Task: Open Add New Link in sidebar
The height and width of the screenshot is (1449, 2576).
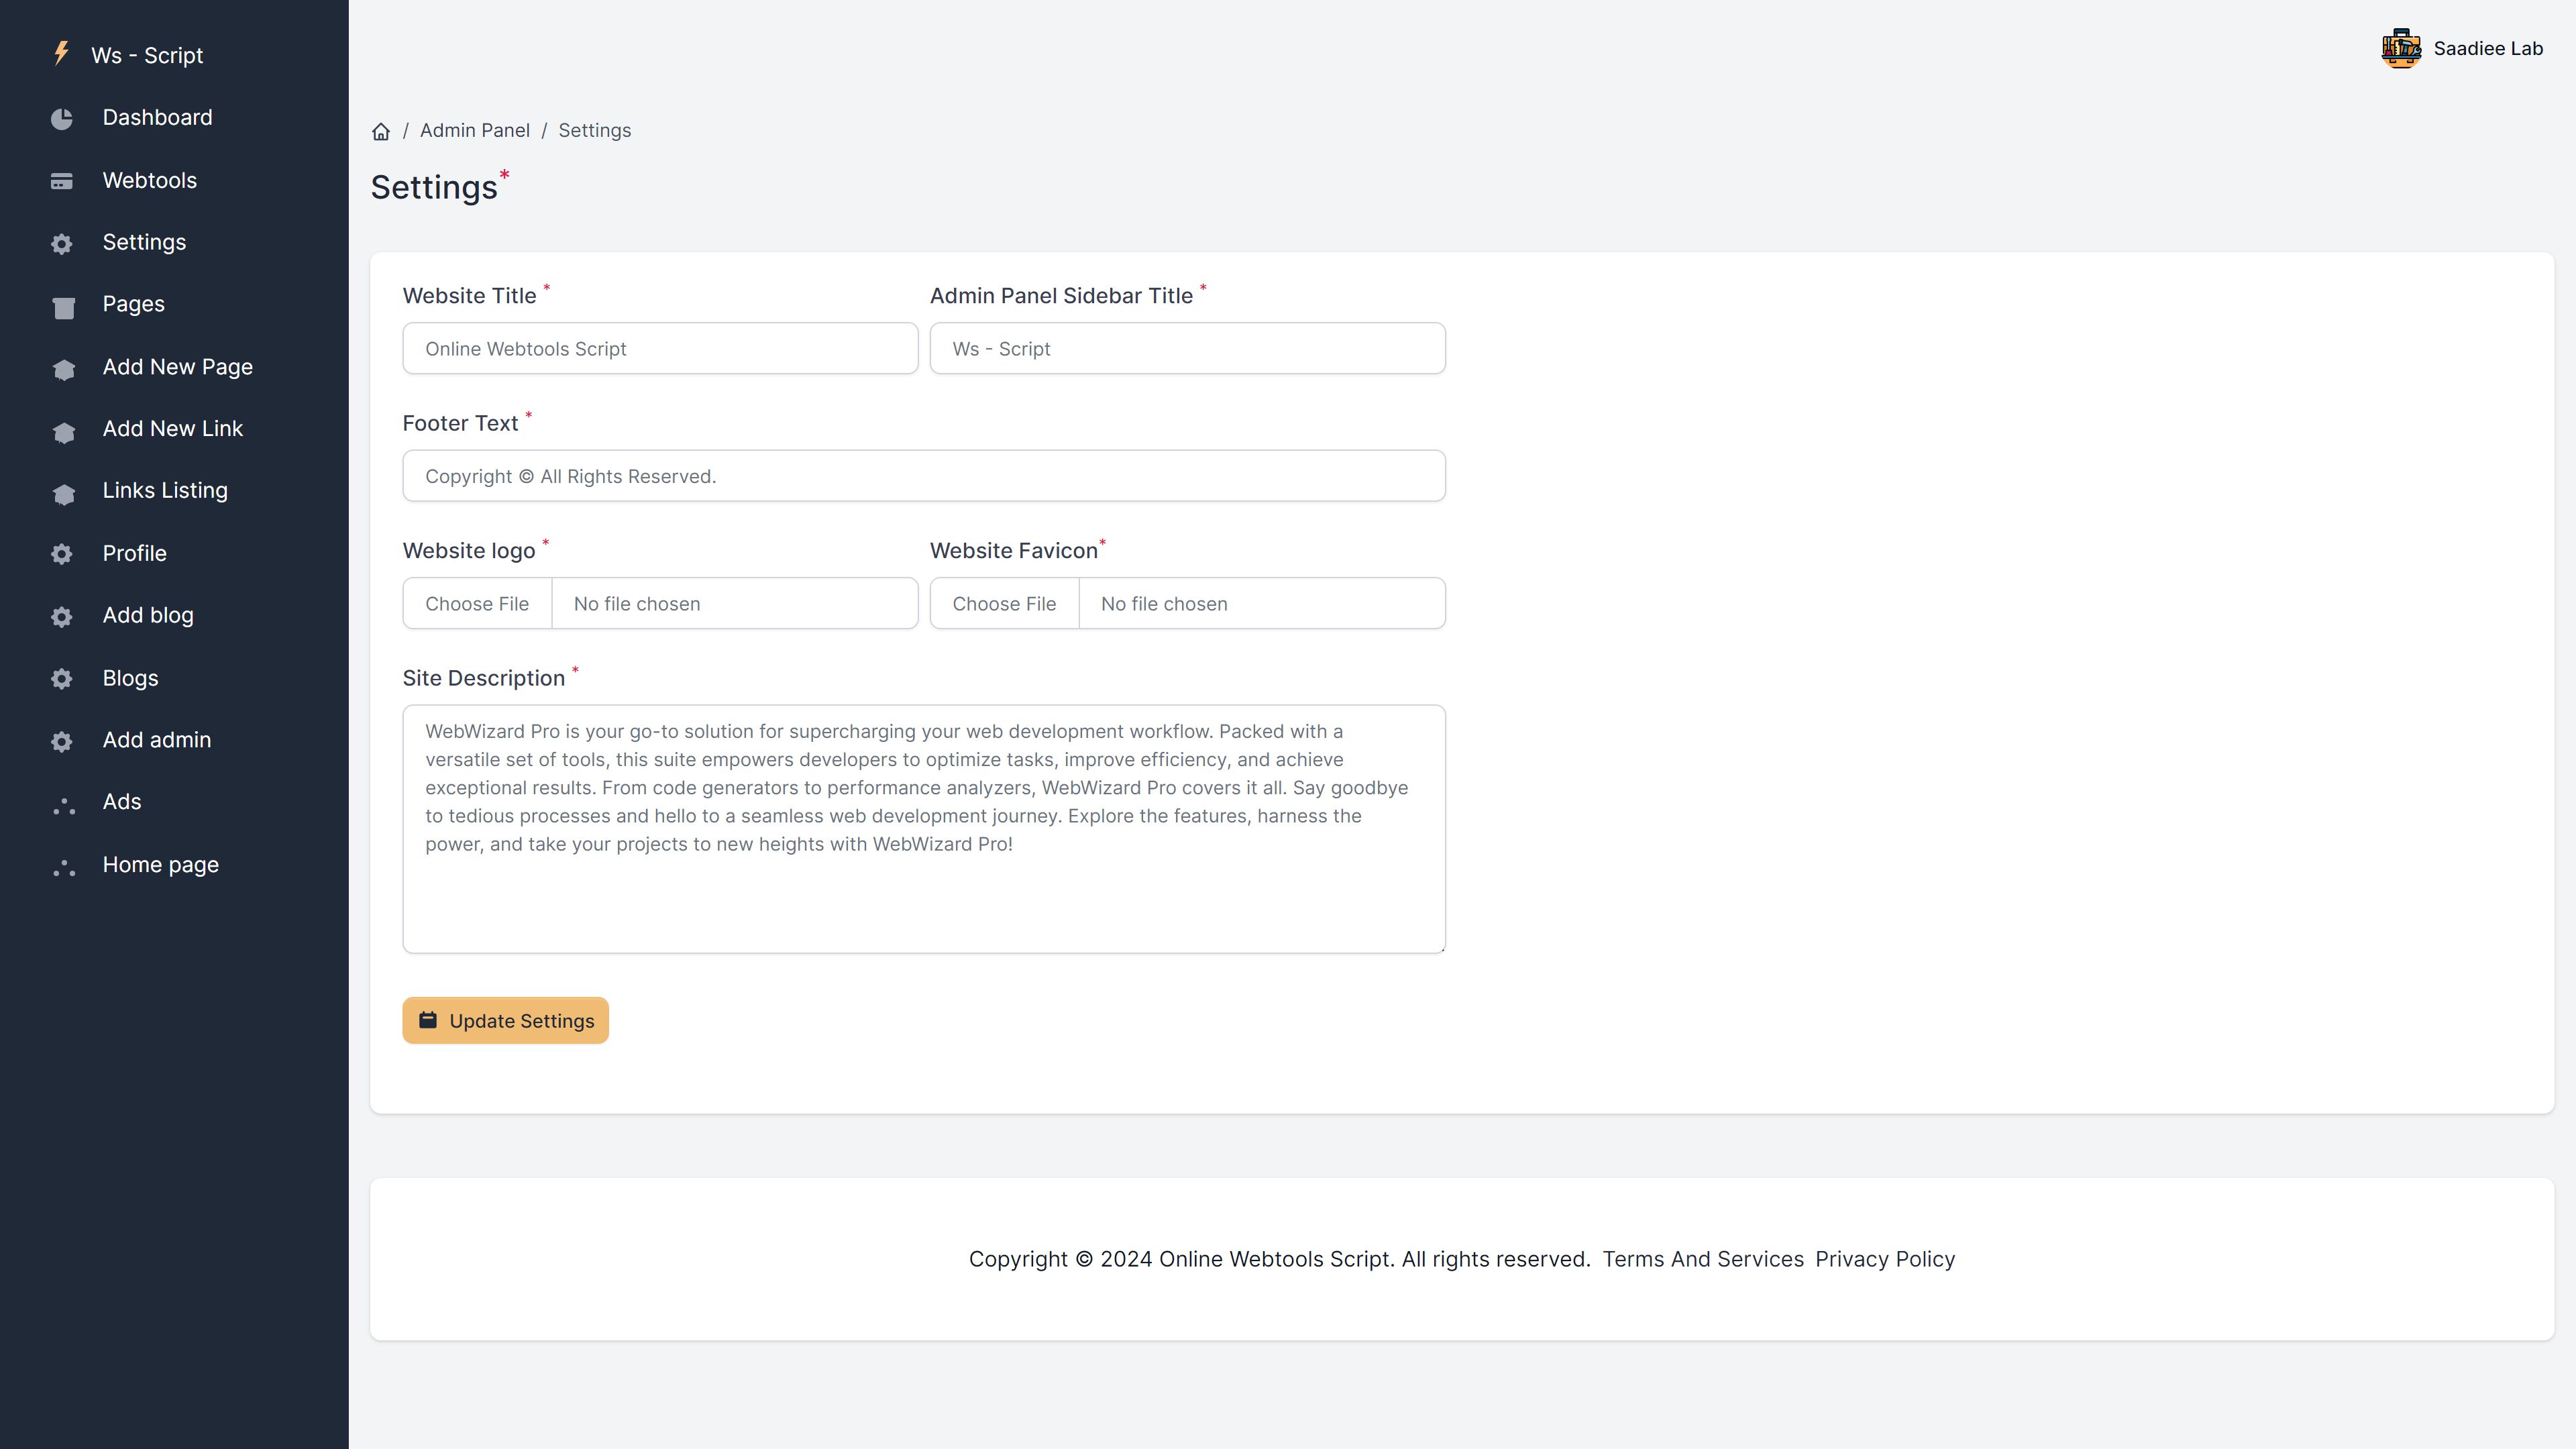Action: click(x=172, y=429)
